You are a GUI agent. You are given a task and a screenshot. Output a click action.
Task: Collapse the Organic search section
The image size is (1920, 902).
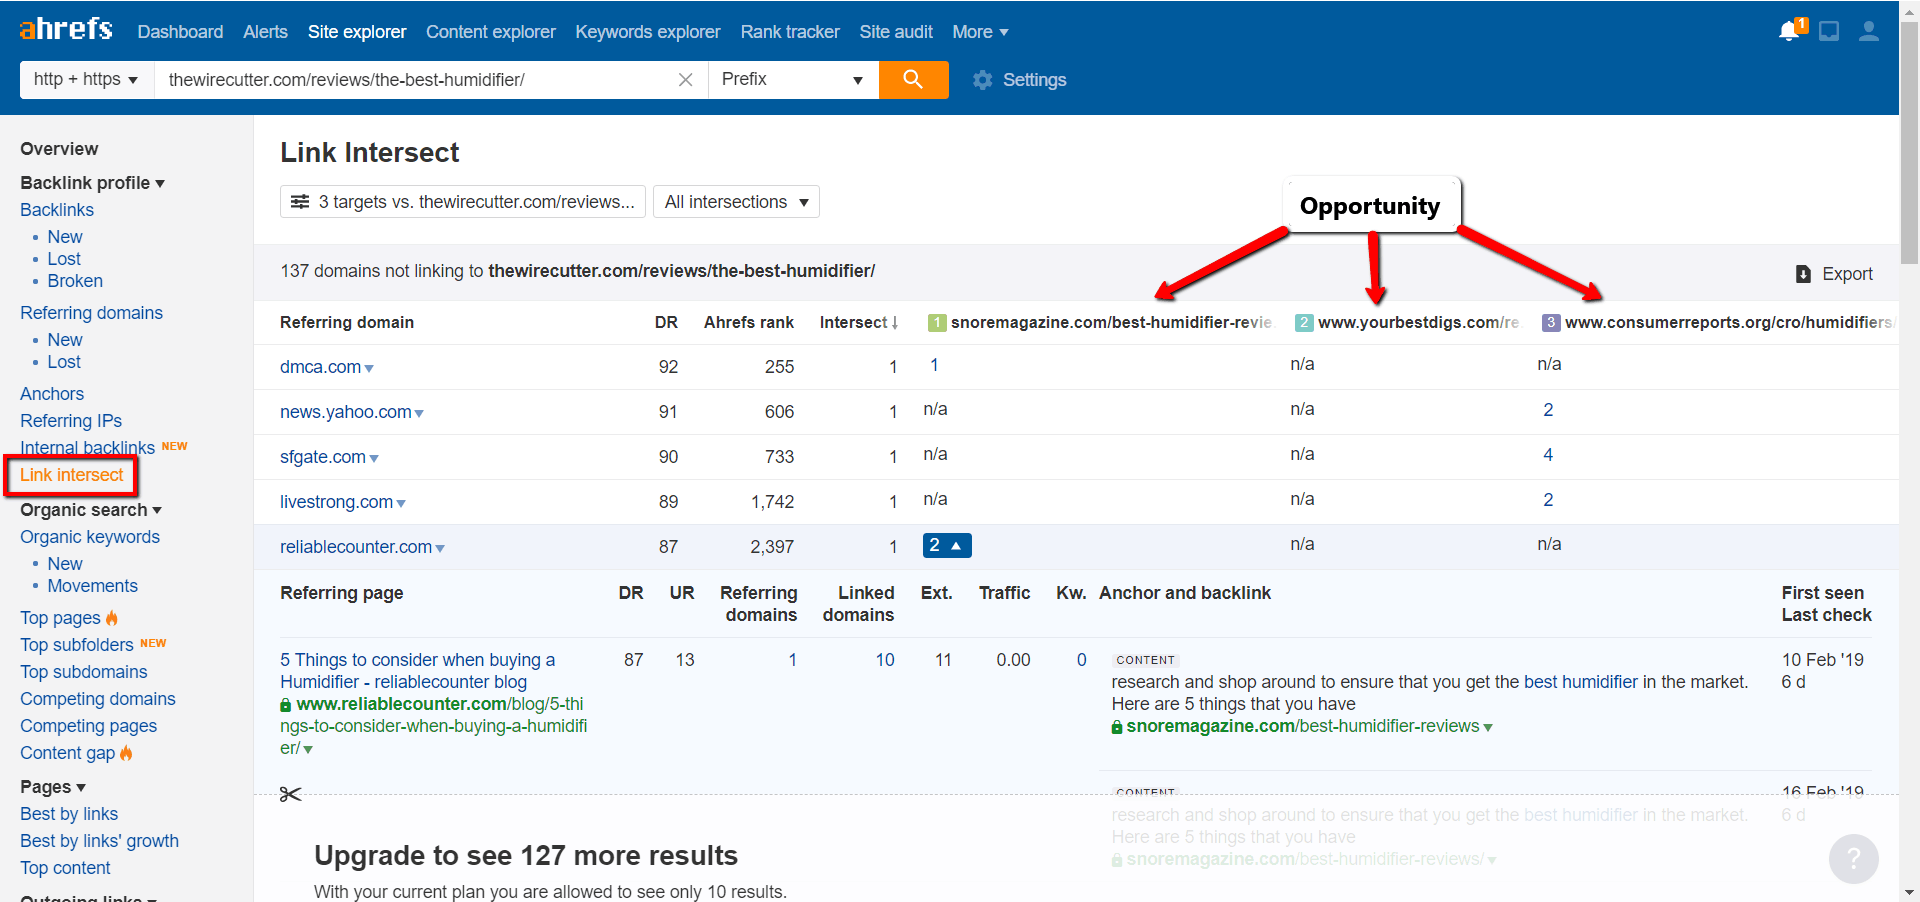tap(91, 510)
